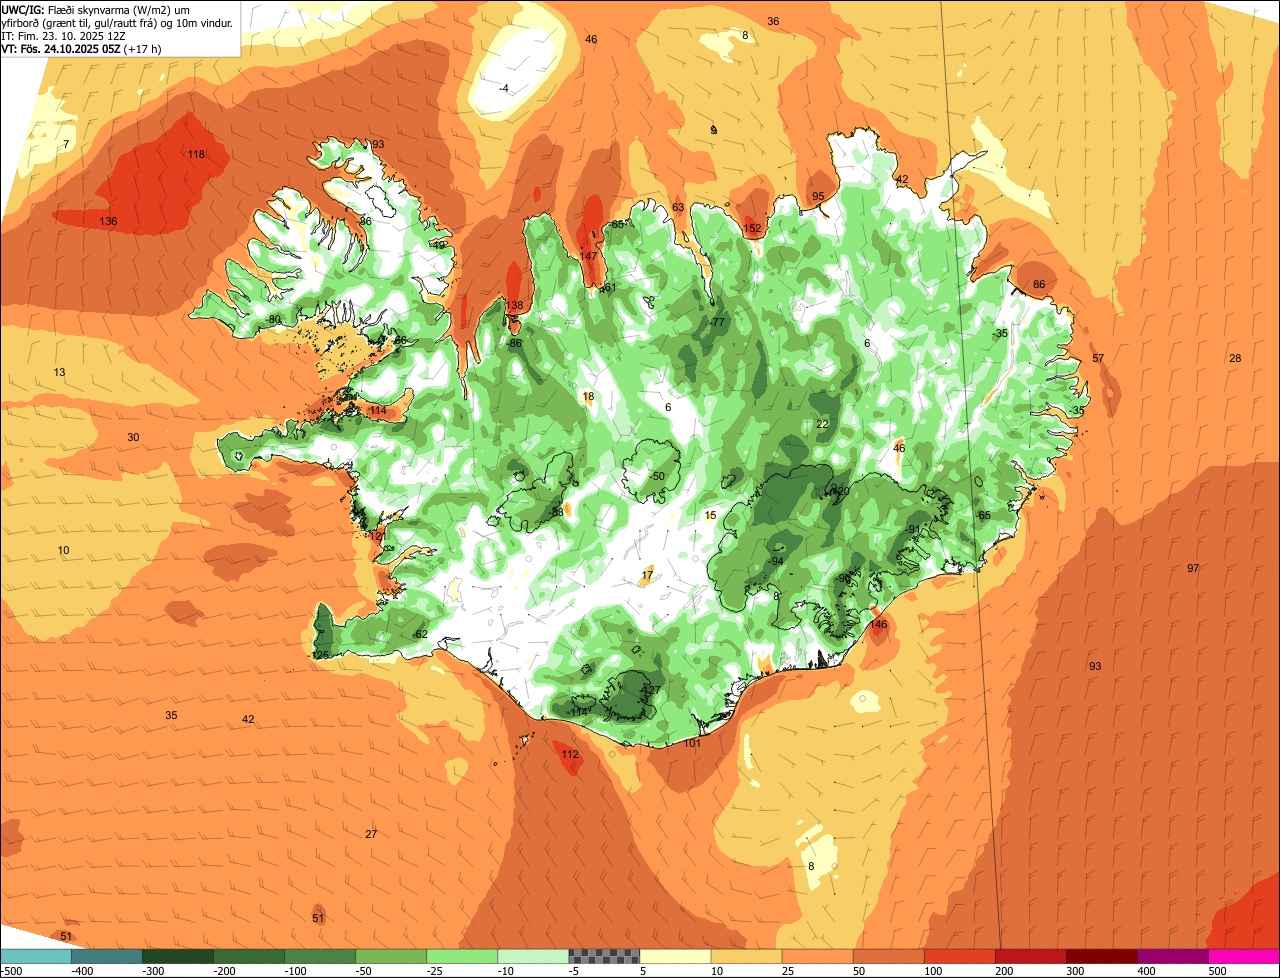1280x978 pixels.
Task: Select the legend swatch between -200 and -100
Action: click(x=249, y=956)
